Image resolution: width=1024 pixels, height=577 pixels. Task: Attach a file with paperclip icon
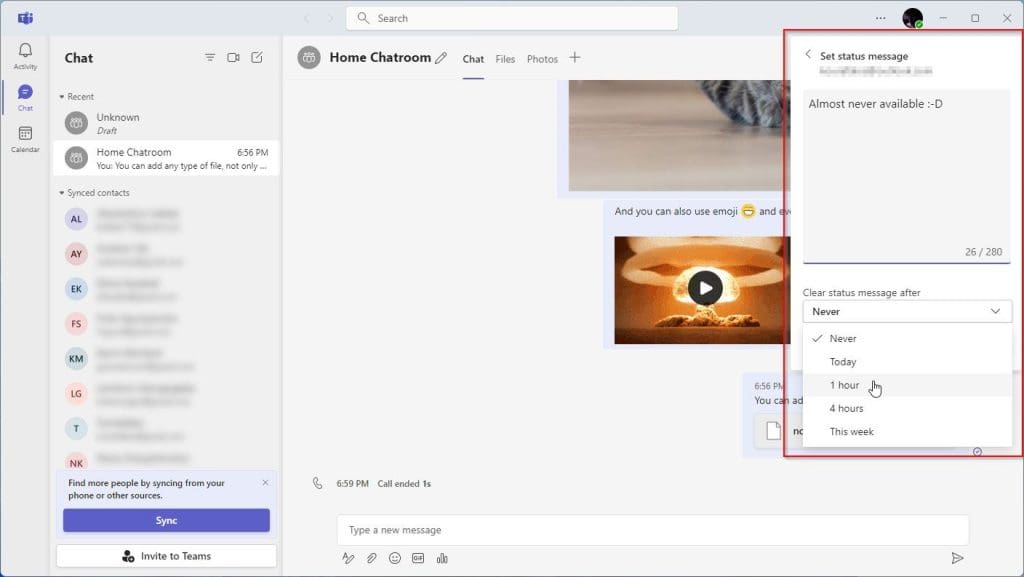(x=371, y=558)
